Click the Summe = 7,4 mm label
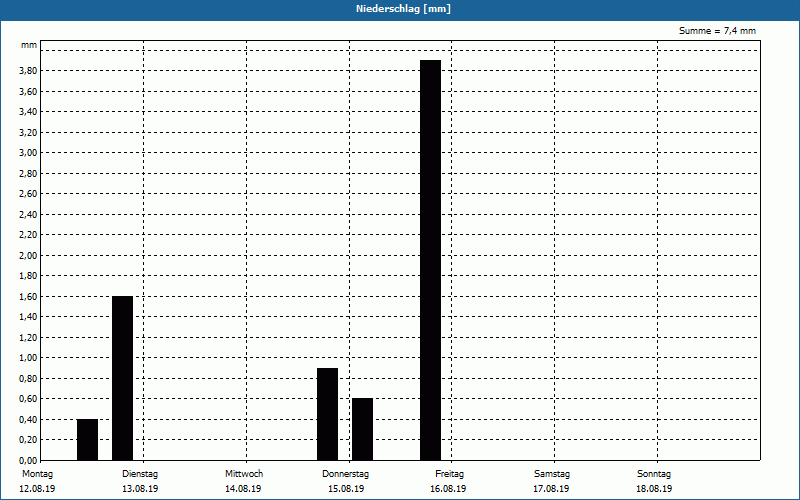This screenshot has height=500, width=800. (x=717, y=31)
